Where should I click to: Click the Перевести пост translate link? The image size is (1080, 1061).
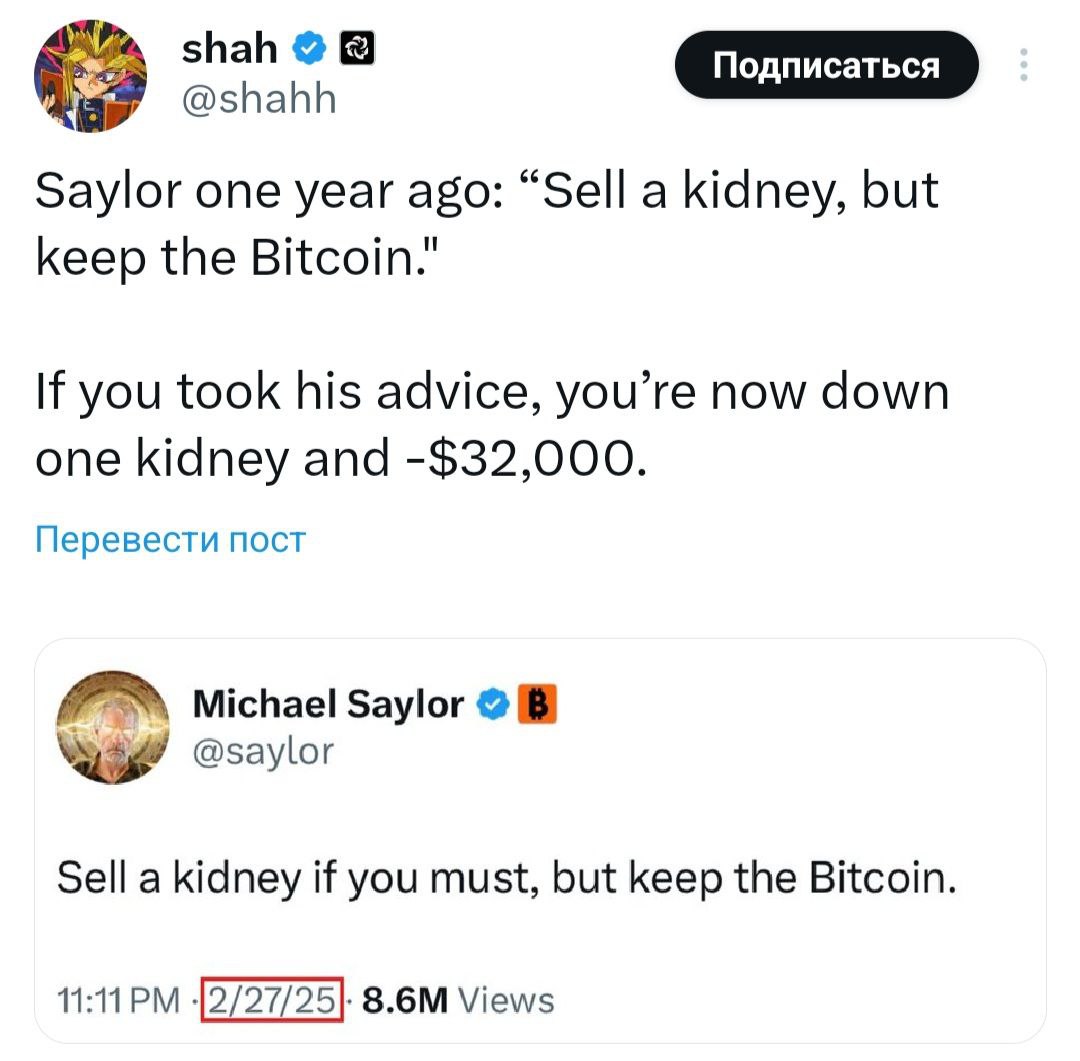[x=170, y=540]
